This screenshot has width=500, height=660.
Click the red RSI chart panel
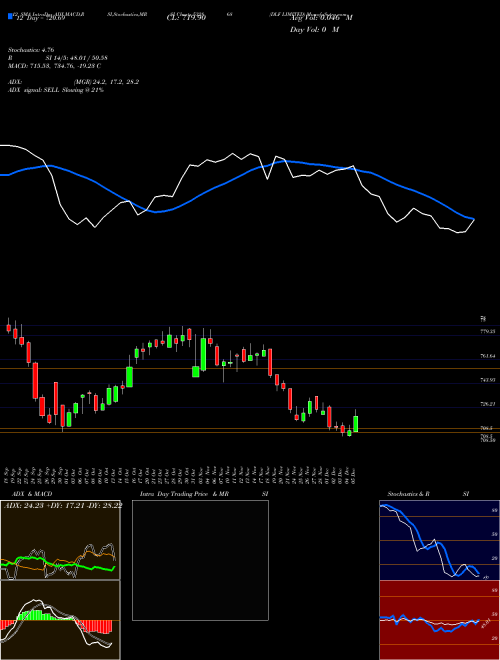tap(439, 620)
